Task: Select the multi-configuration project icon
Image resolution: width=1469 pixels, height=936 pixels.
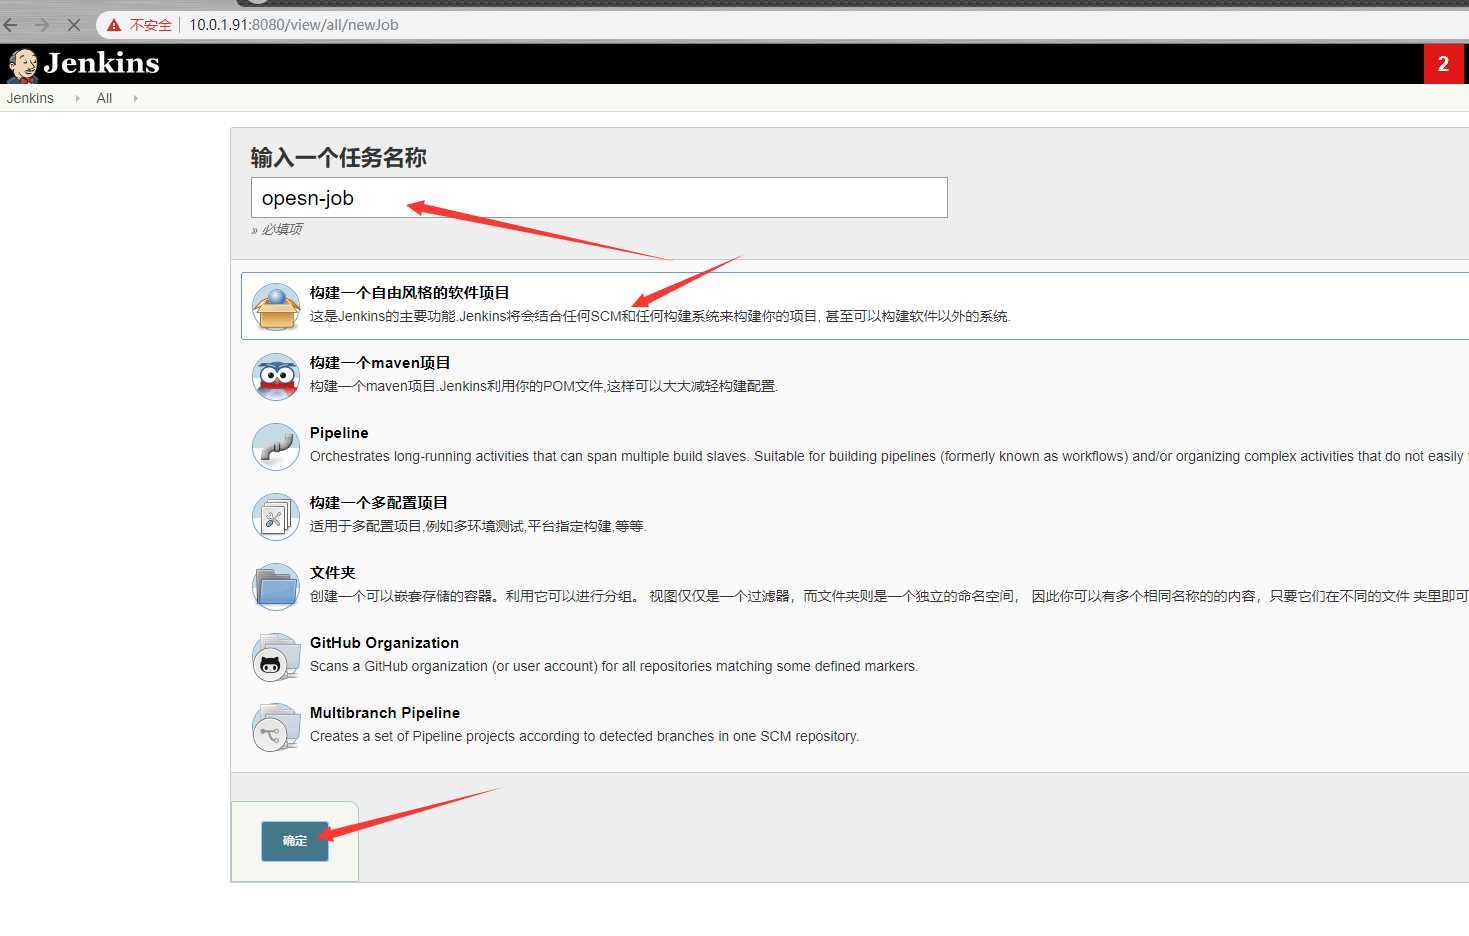Action: click(276, 516)
